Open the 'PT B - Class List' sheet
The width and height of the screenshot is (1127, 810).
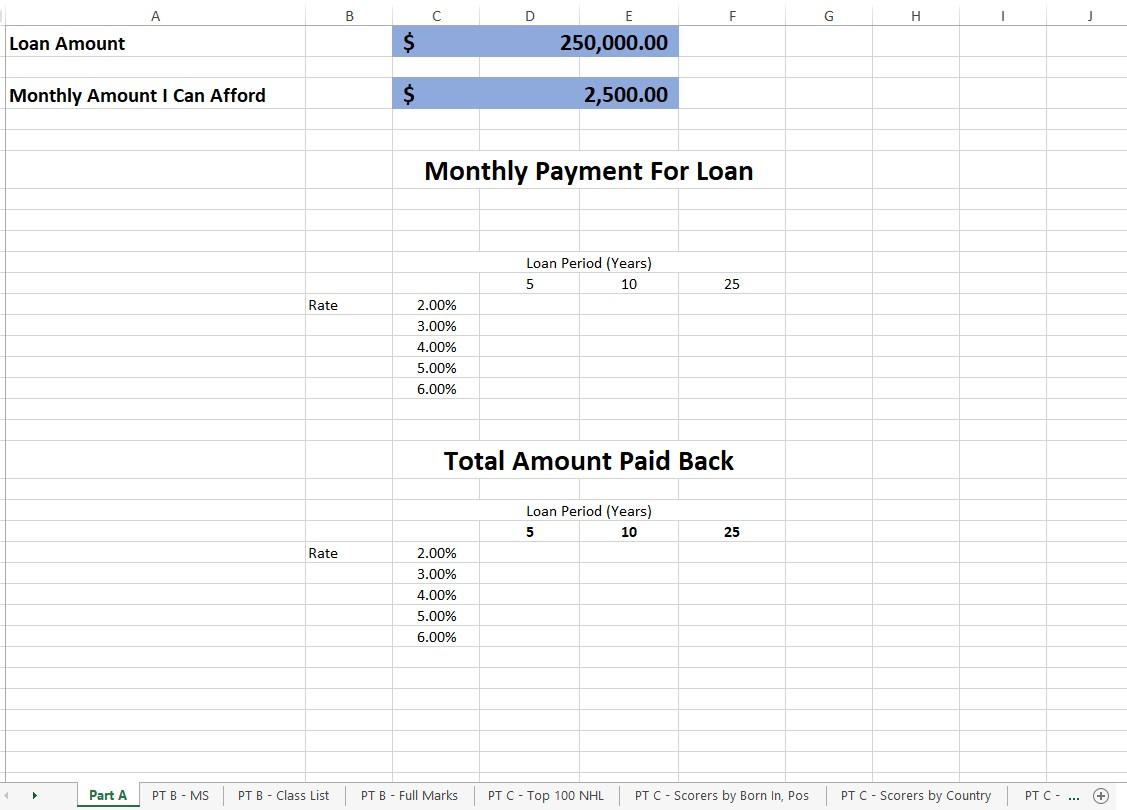283,795
